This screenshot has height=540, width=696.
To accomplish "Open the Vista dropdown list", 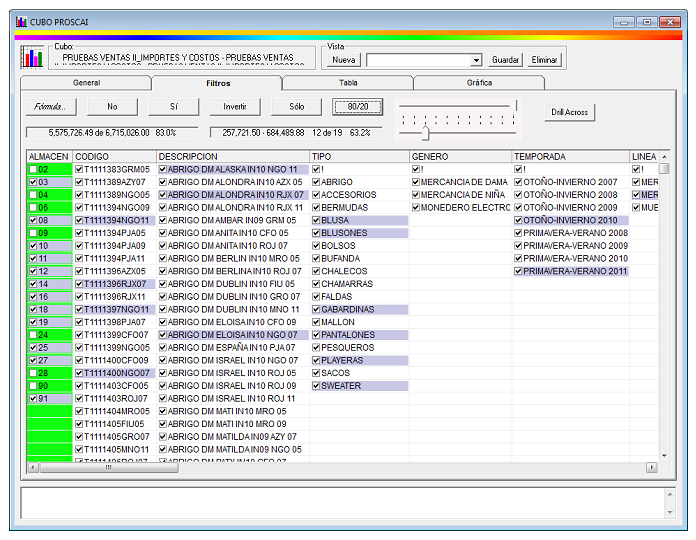I will (x=476, y=60).
